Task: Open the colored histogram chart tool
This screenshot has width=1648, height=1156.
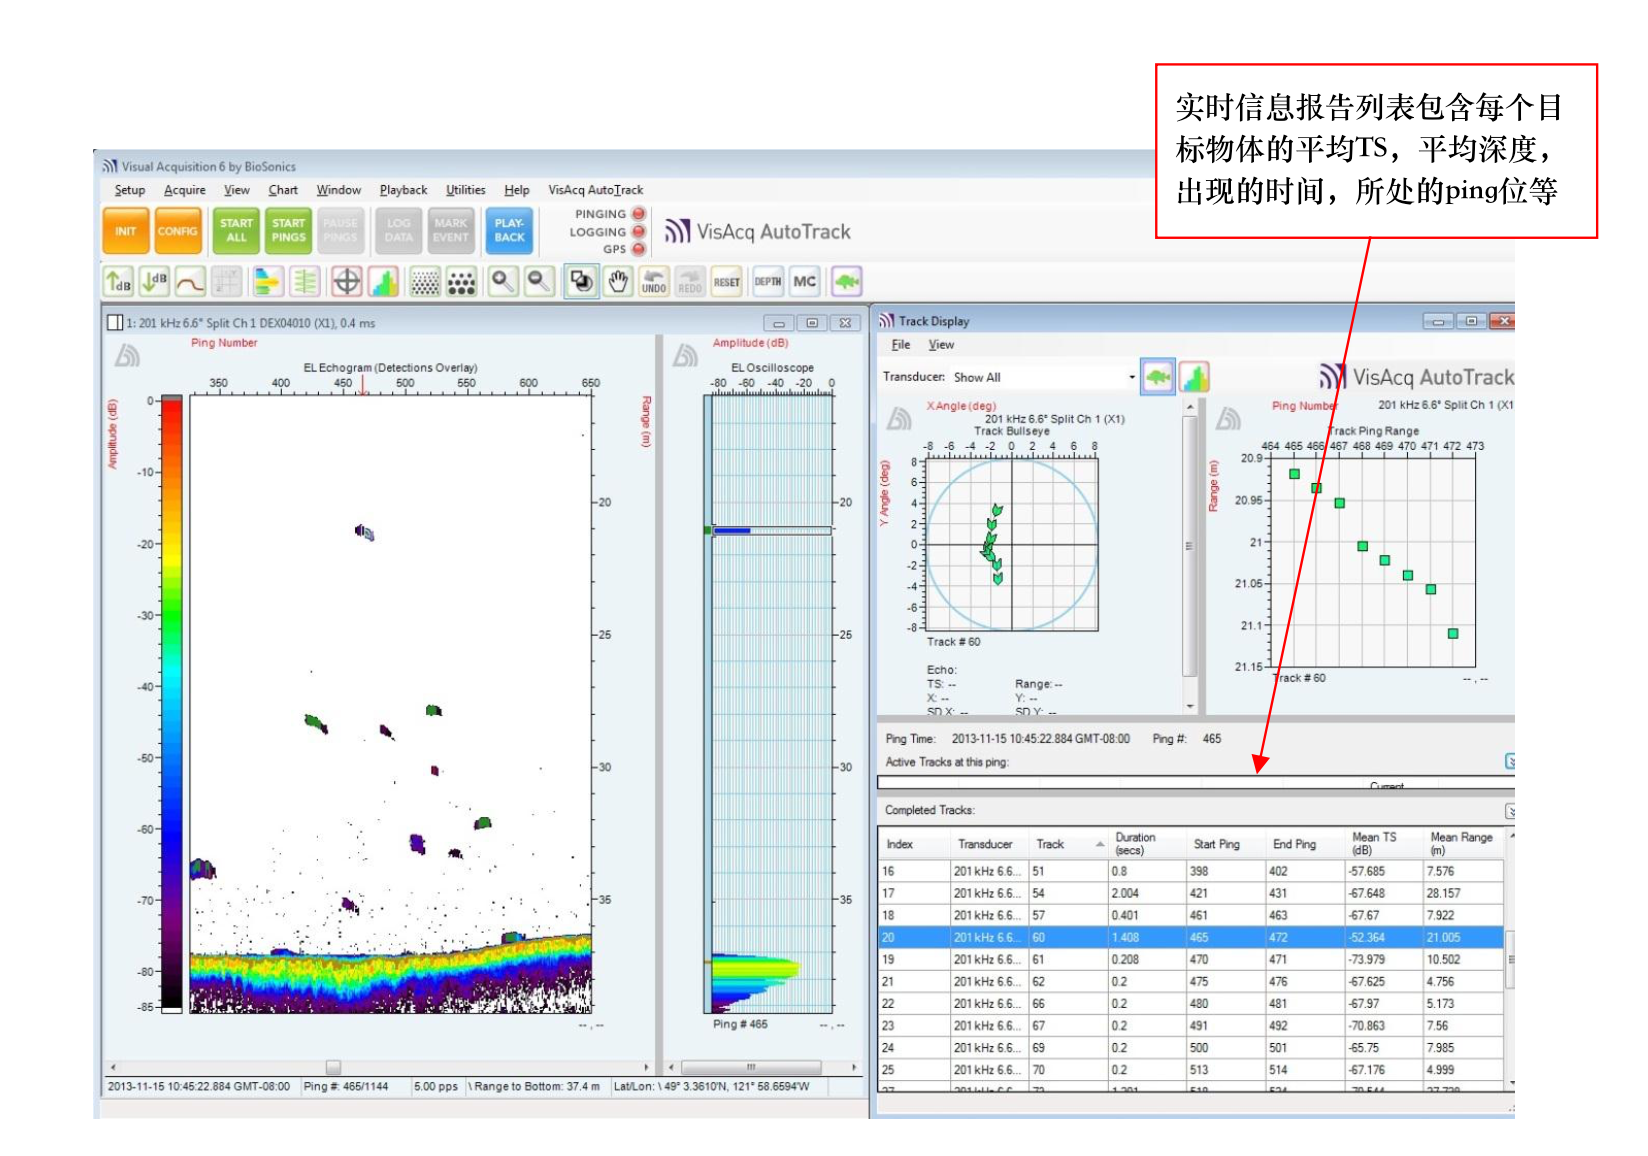Action: (x=383, y=282)
